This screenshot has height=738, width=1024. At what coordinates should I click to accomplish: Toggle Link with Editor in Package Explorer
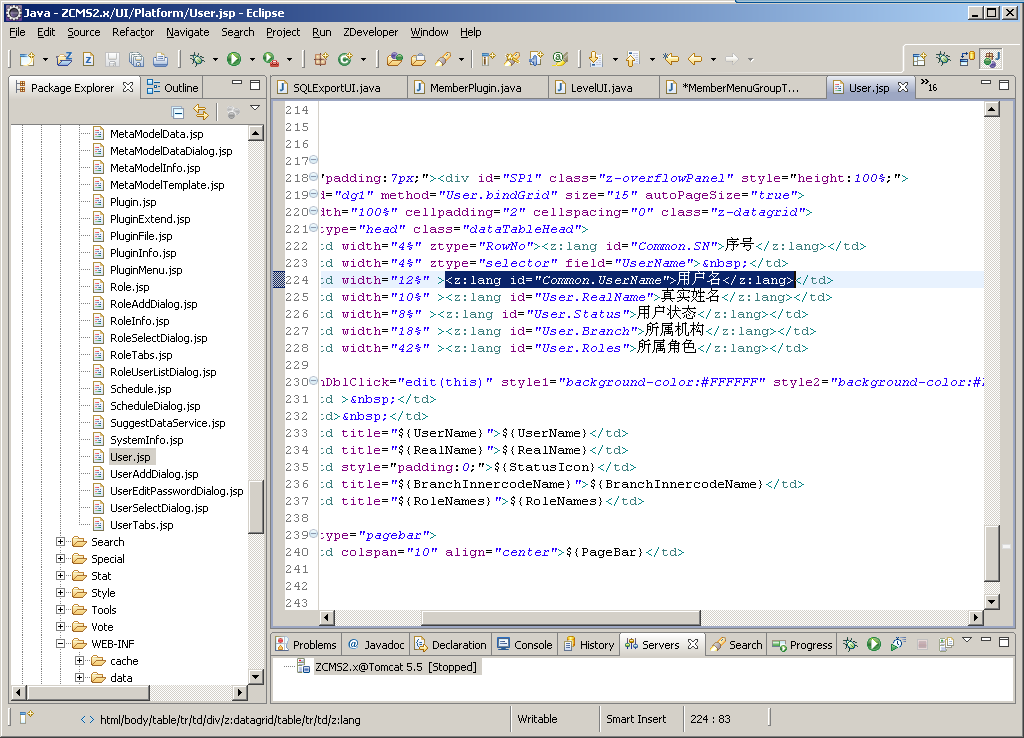click(201, 112)
